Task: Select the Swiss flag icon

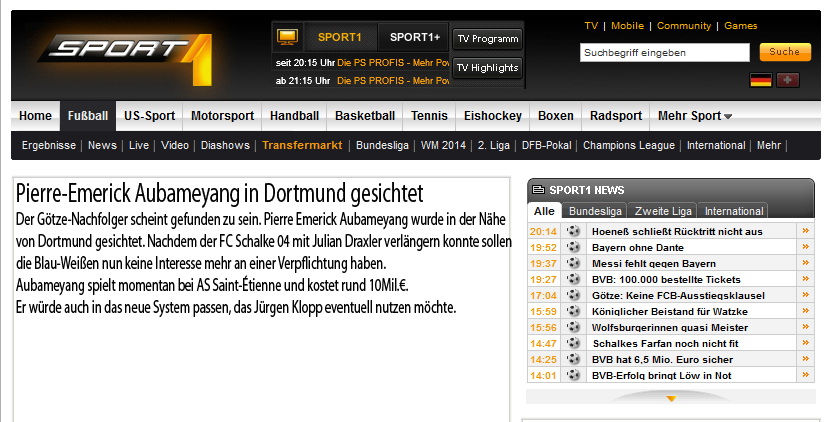Action: (788, 80)
